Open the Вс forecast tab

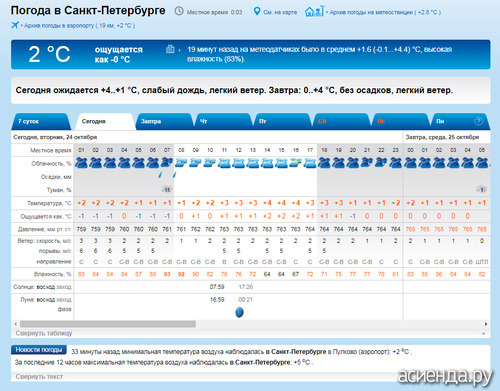click(400, 121)
